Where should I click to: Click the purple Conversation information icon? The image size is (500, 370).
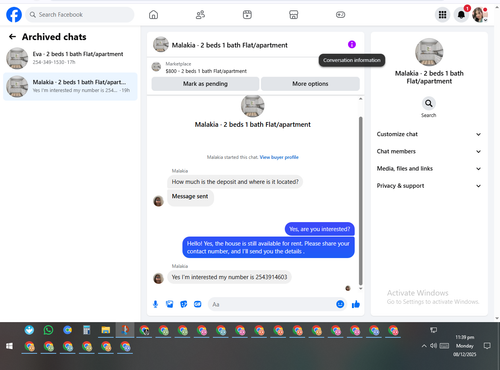[352, 44]
